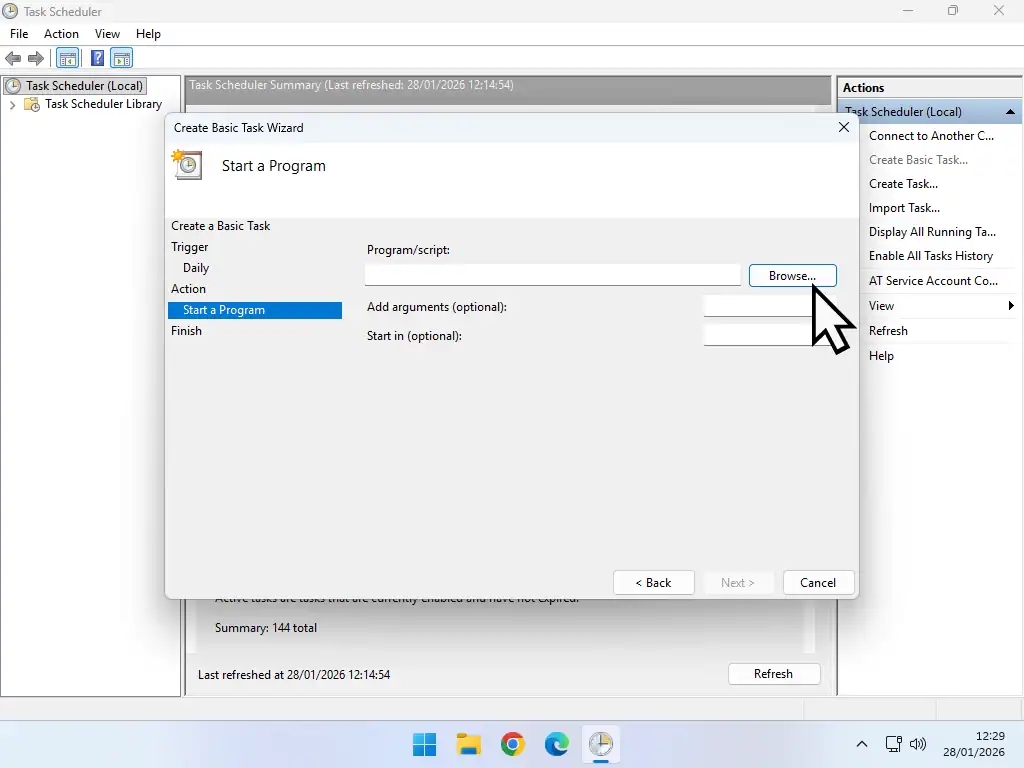Open the Action menu
Image resolution: width=1024 pixels, height=768 pixels.
coord(61,33)
